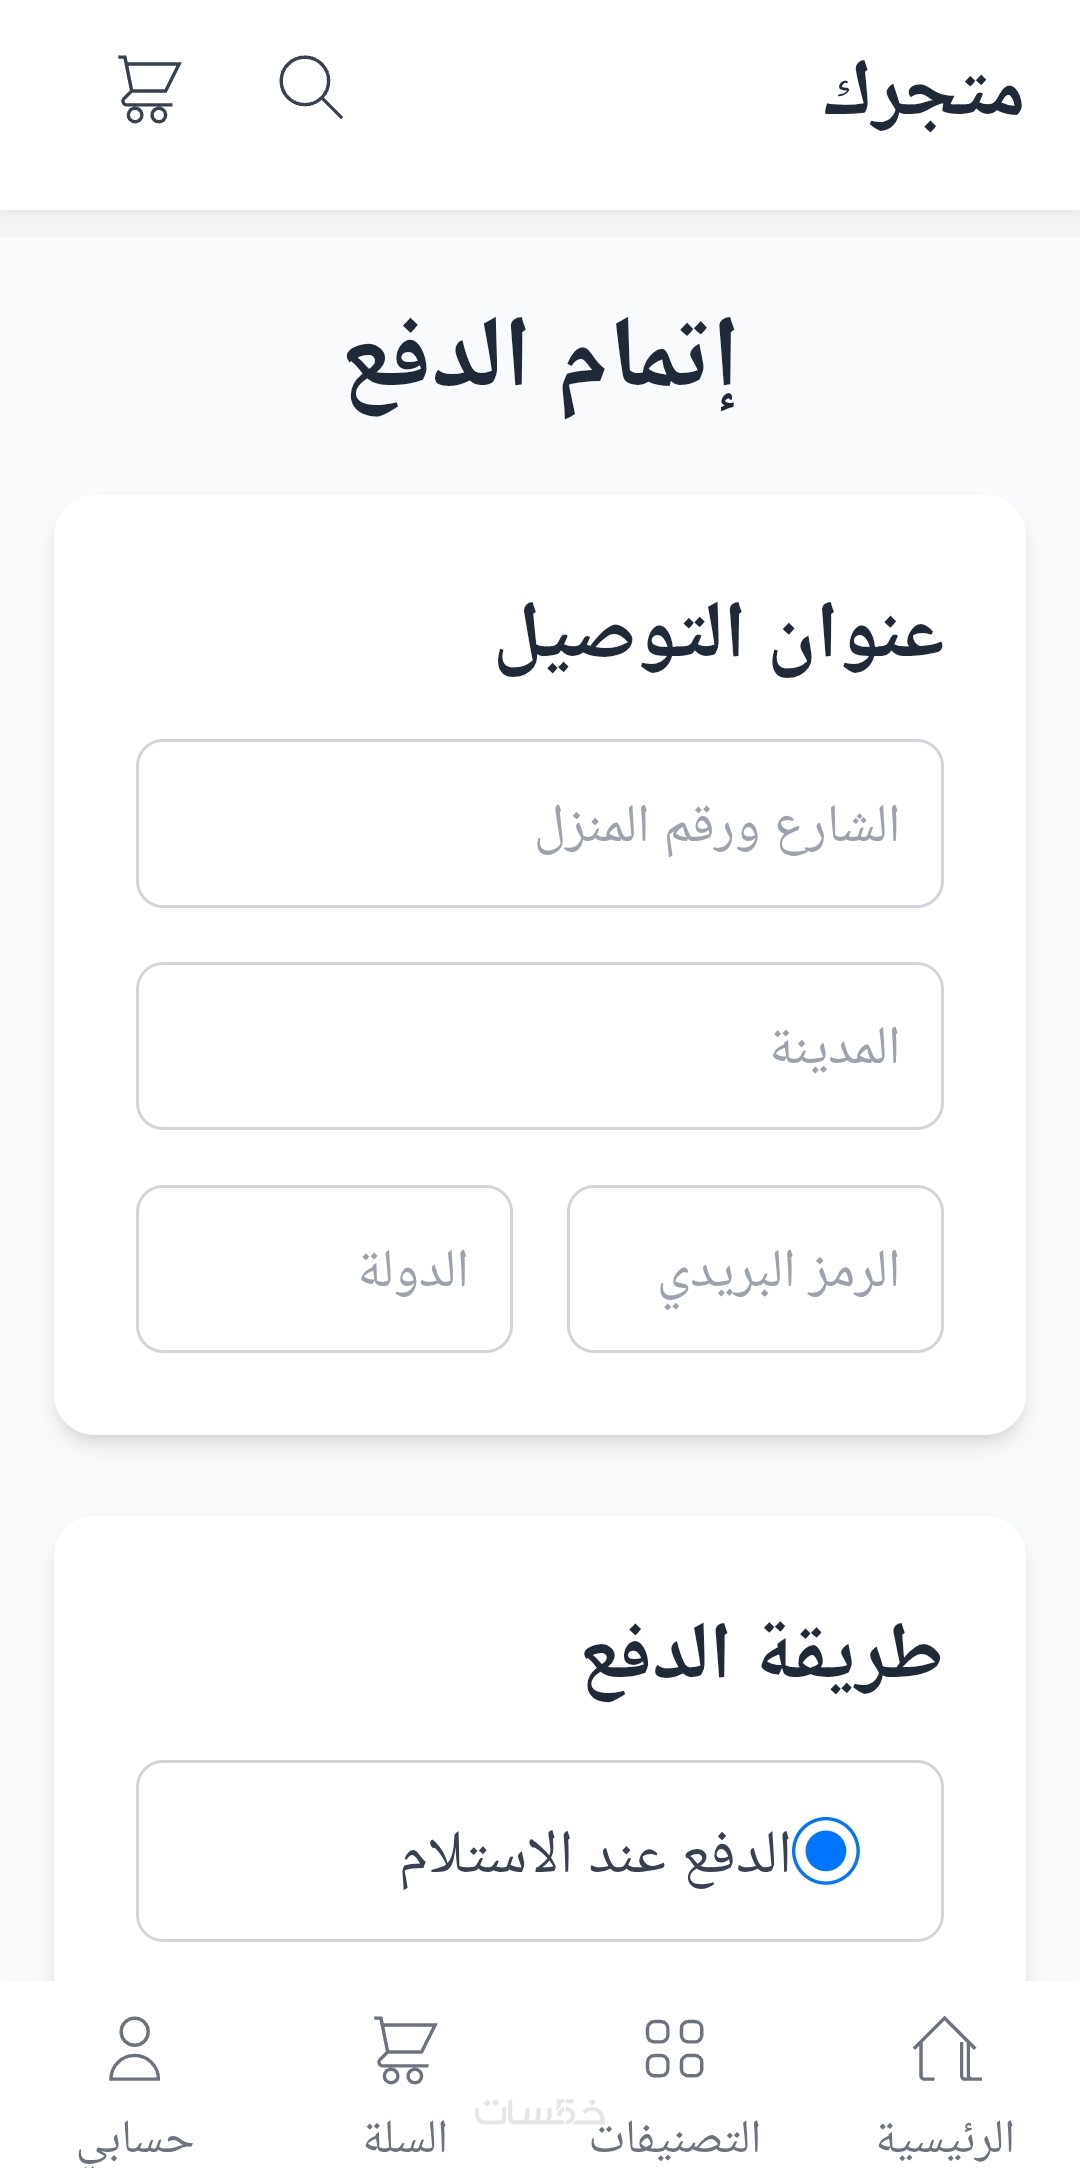Image resolution: width=1080 pixels, height=2168 pixels.
Task: Open the حسابي tab label
Action: pyautogui.click(x=135, y=2140)
